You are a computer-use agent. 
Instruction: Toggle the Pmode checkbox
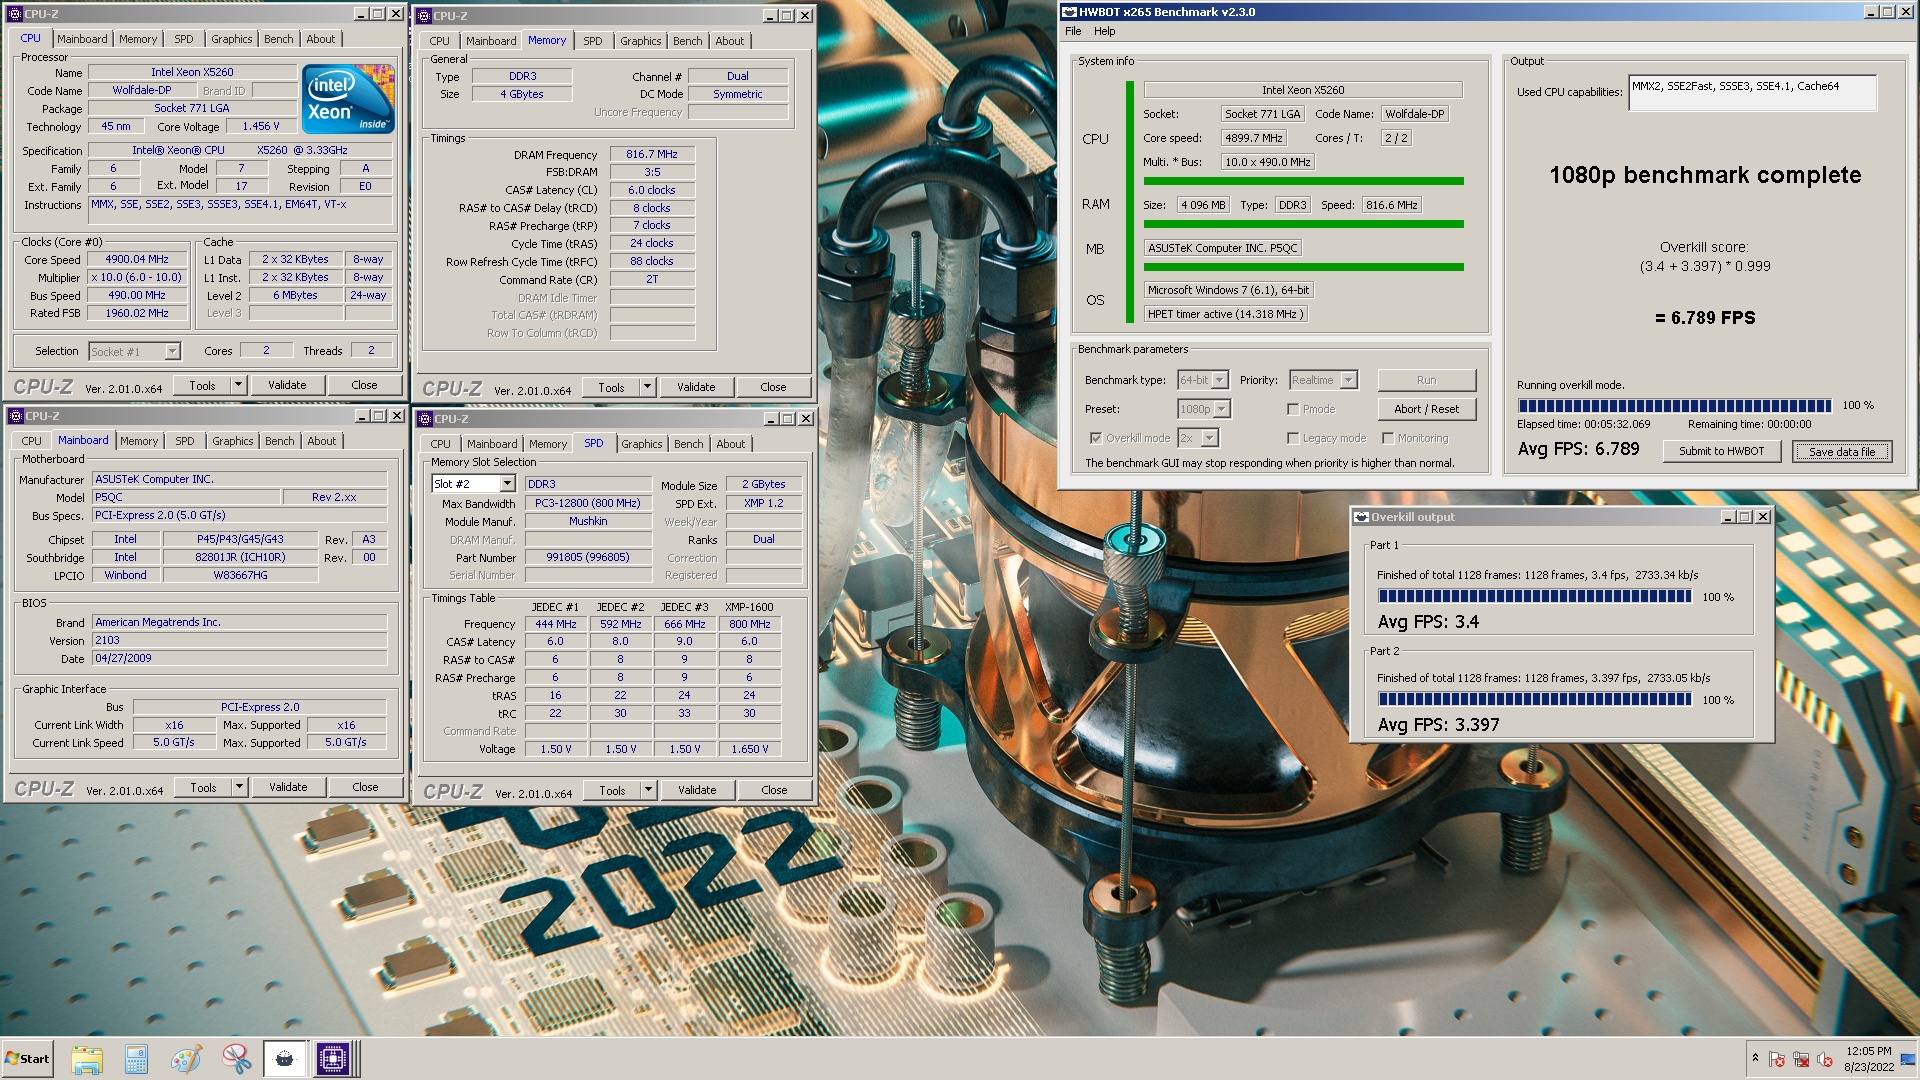[x=1293, y=409]
